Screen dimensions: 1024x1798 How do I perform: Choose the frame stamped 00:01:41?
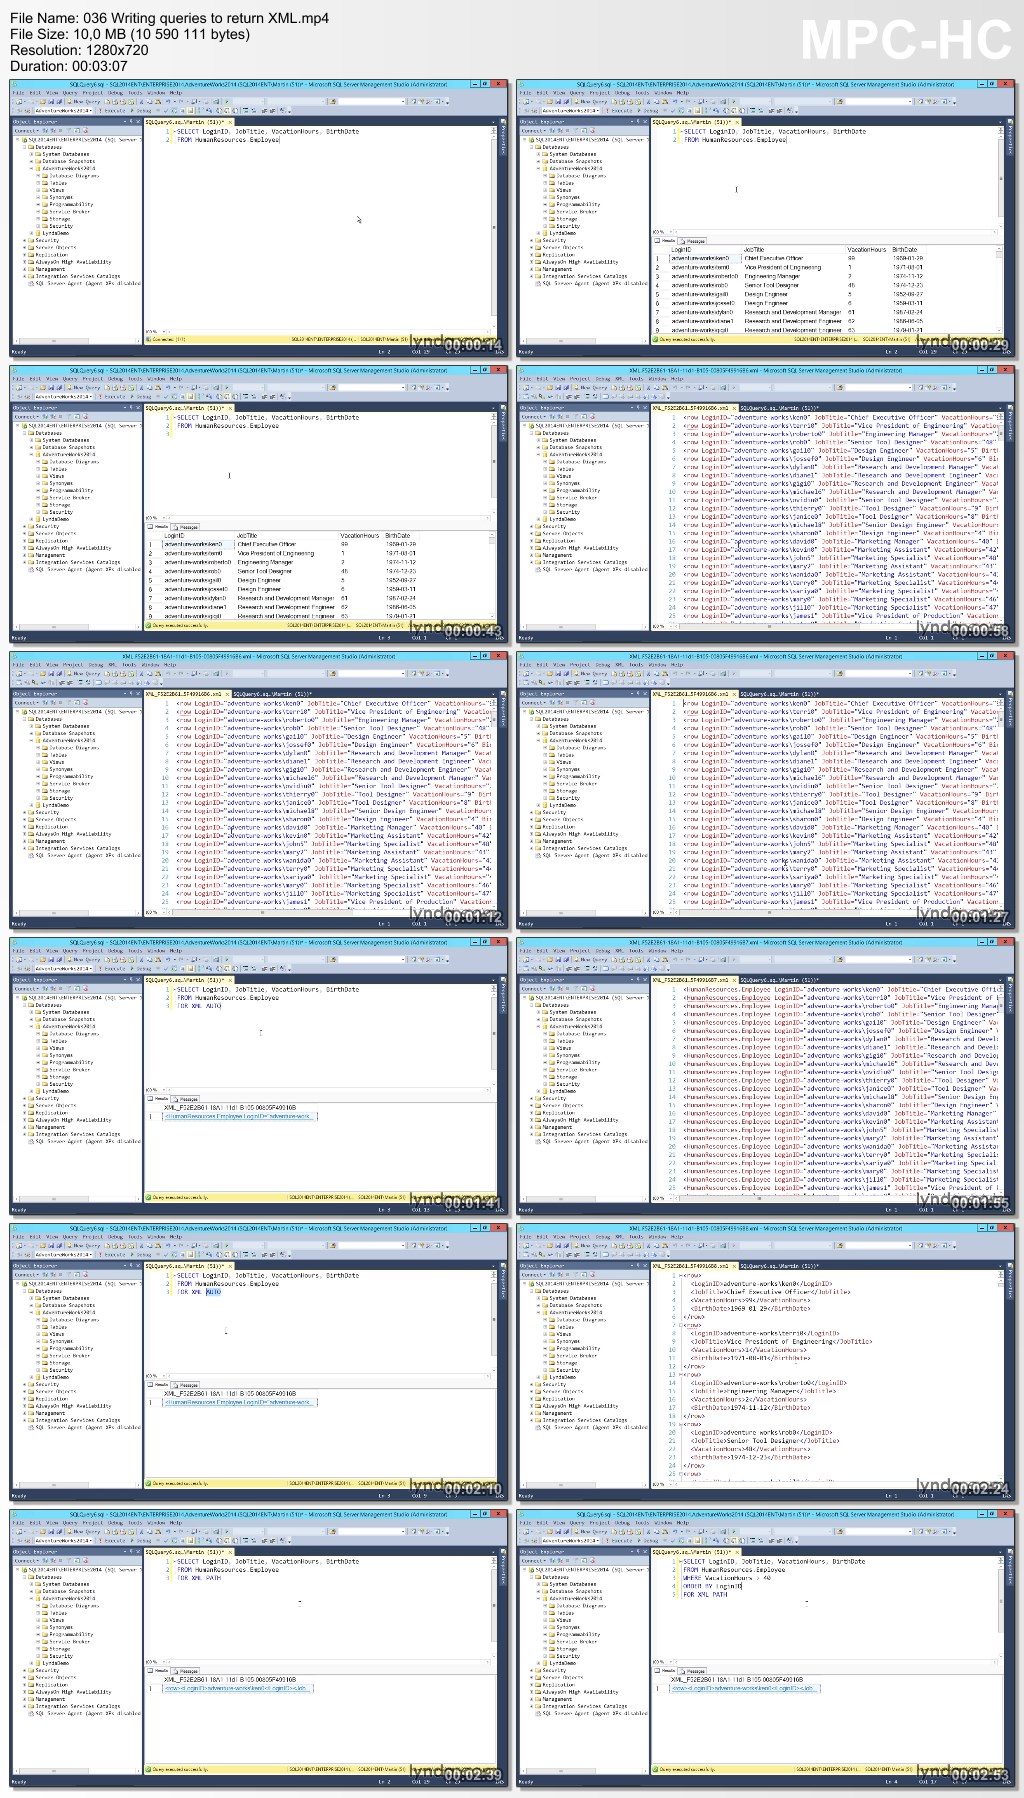(259, 1076)
